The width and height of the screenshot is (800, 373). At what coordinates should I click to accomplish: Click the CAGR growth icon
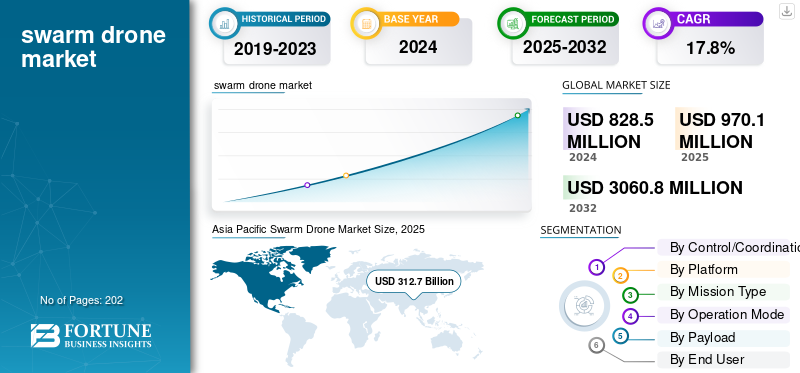[658, 23]
